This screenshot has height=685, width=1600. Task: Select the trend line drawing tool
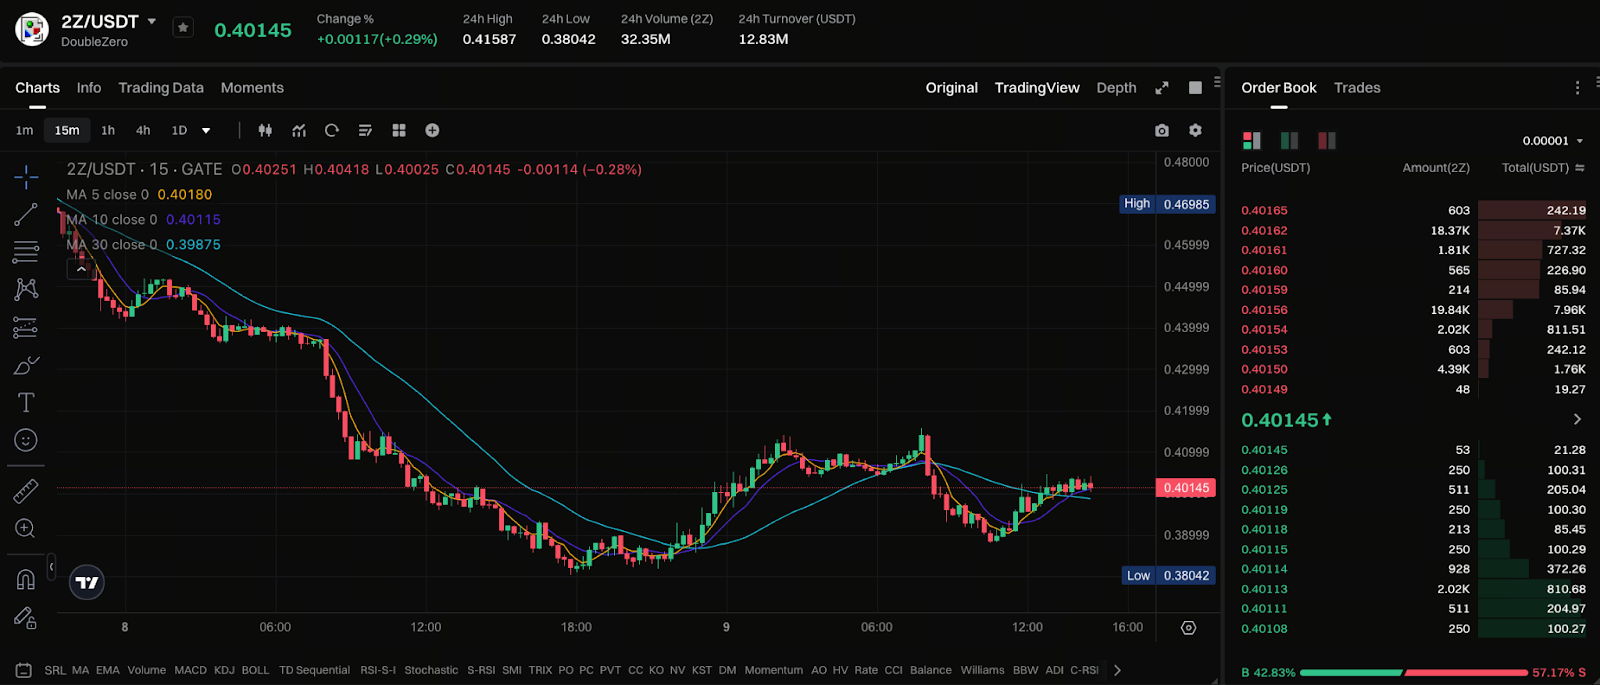point(26,214)
